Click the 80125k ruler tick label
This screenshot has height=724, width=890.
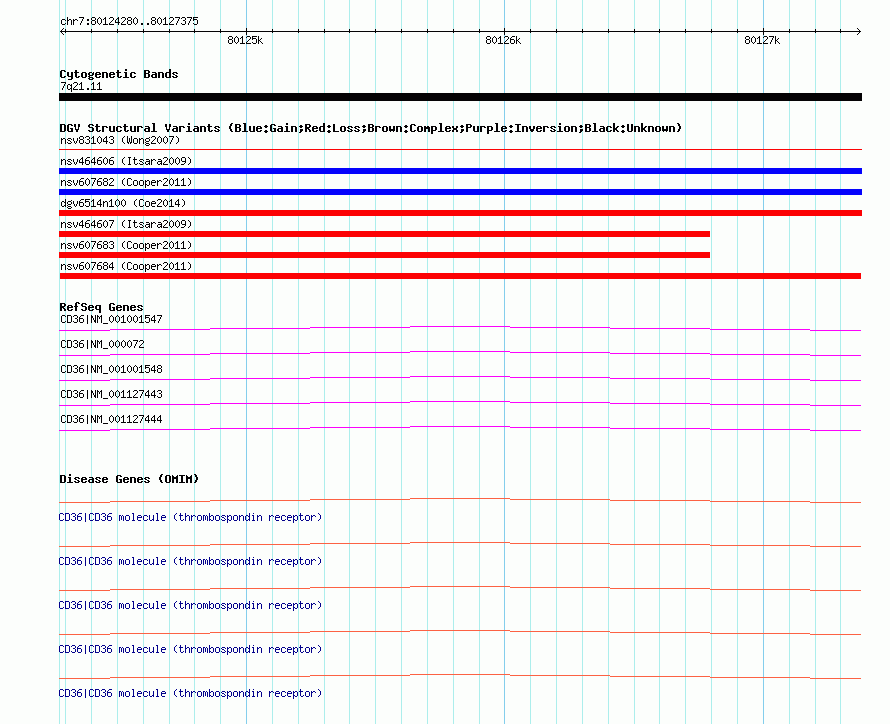[x=245, y=40]
